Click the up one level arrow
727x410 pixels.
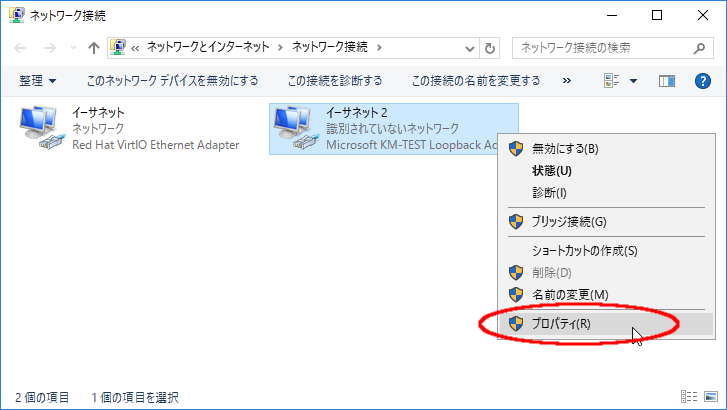pos(93,47)
